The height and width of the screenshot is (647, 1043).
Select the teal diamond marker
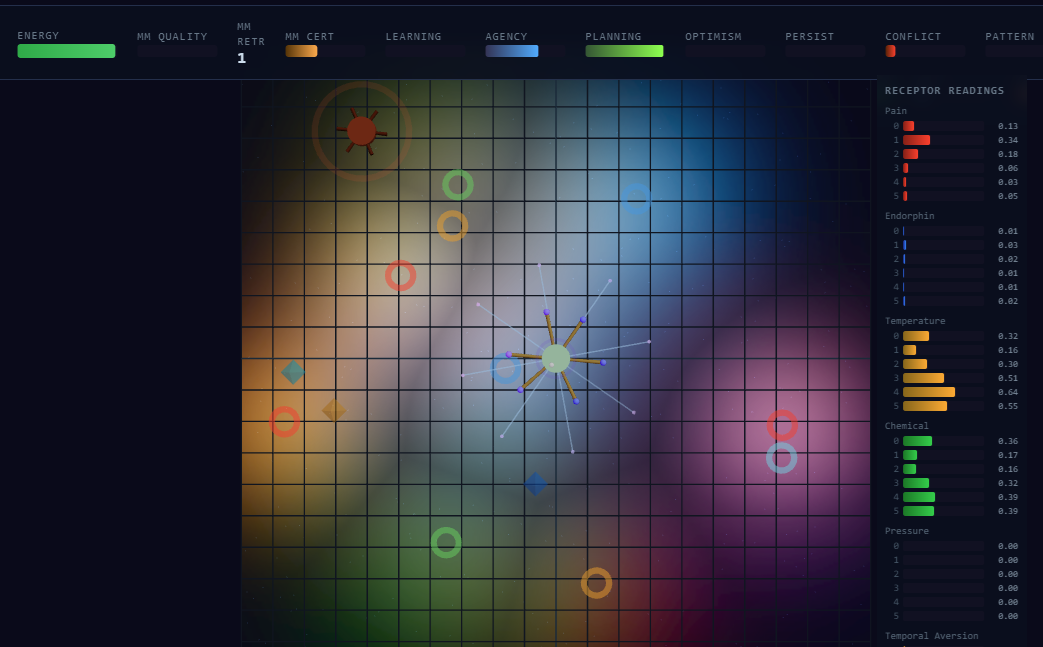[x=293, y=372]
